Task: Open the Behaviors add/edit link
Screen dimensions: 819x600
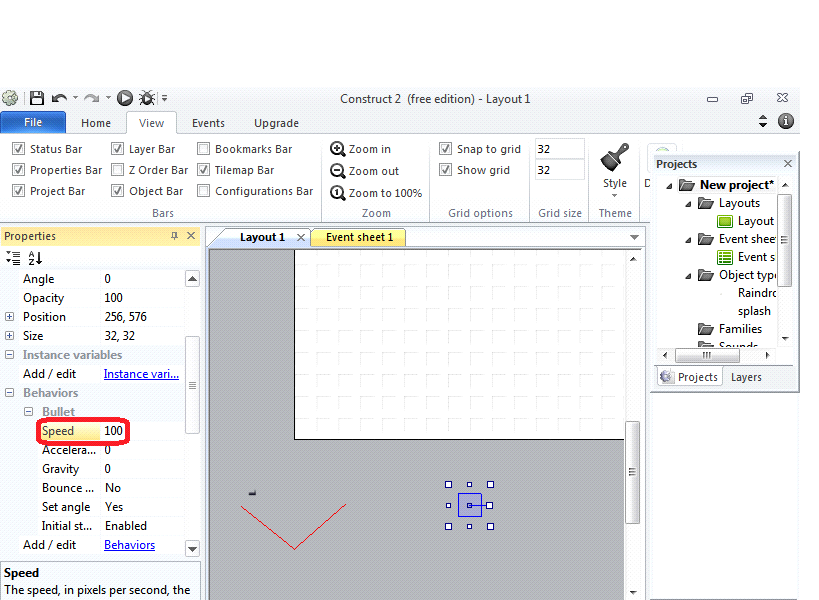Action: (129, 544)
